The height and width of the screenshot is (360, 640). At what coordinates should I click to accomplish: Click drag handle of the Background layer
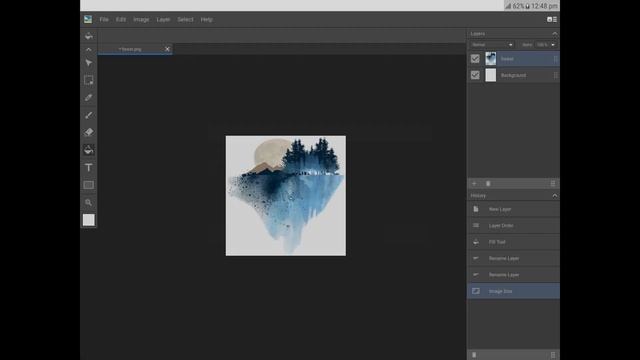click(556, 75)
